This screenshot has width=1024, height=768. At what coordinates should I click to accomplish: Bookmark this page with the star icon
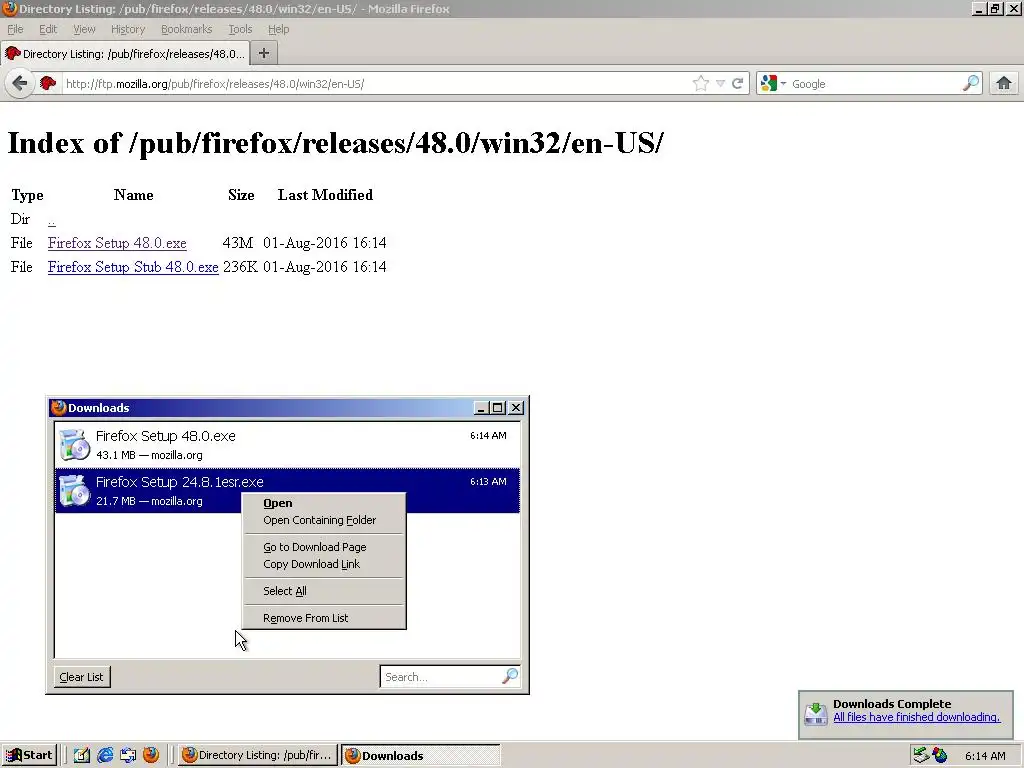coord(701,84)
